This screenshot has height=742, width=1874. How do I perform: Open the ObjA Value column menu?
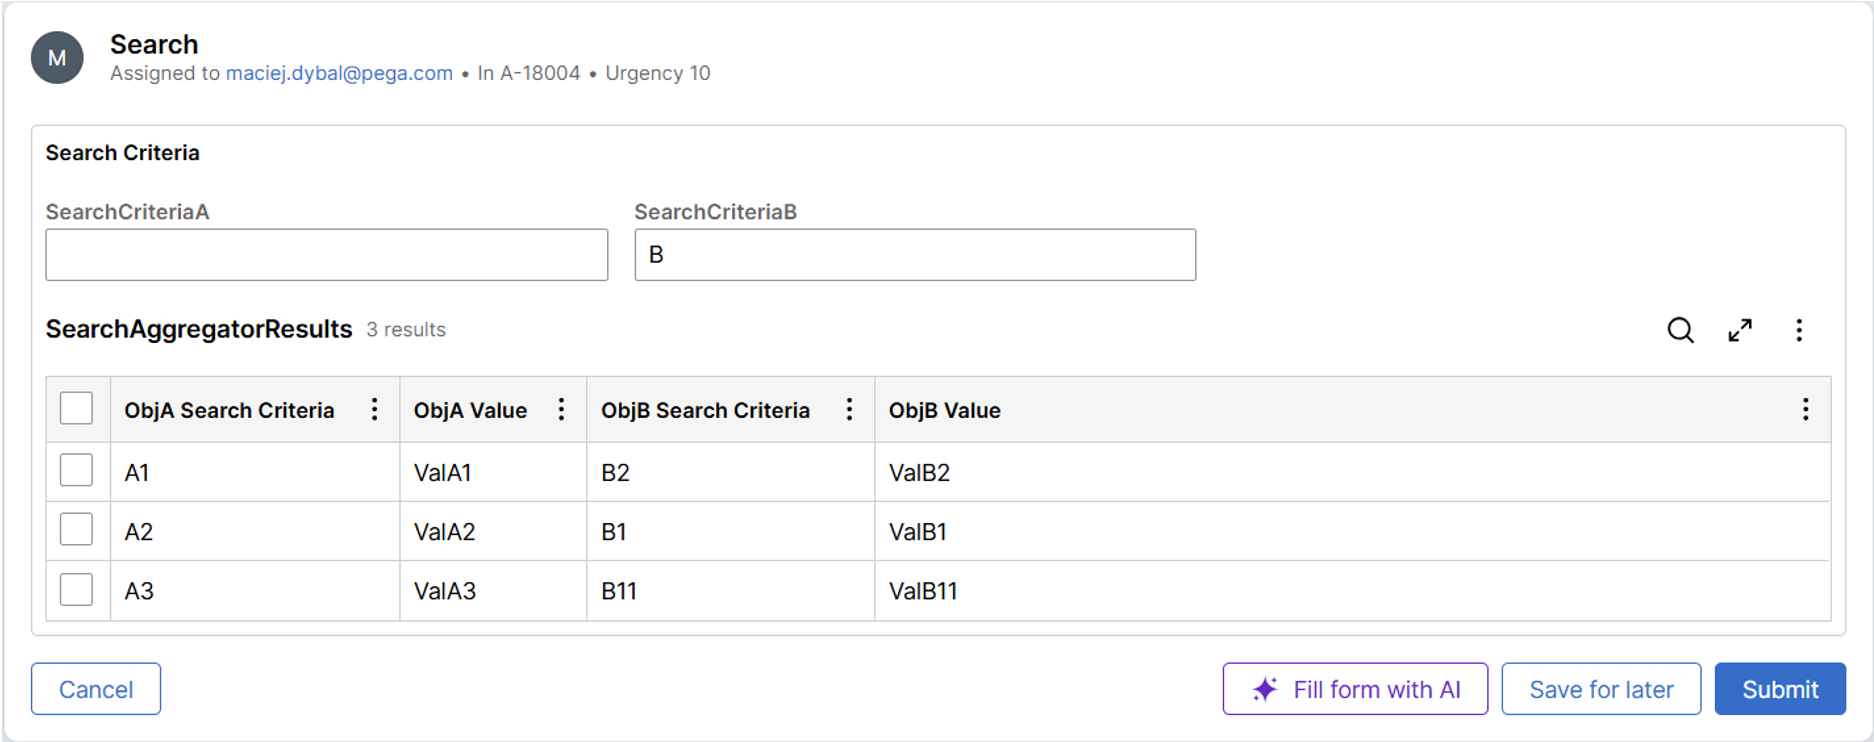(x=561, y=409)
